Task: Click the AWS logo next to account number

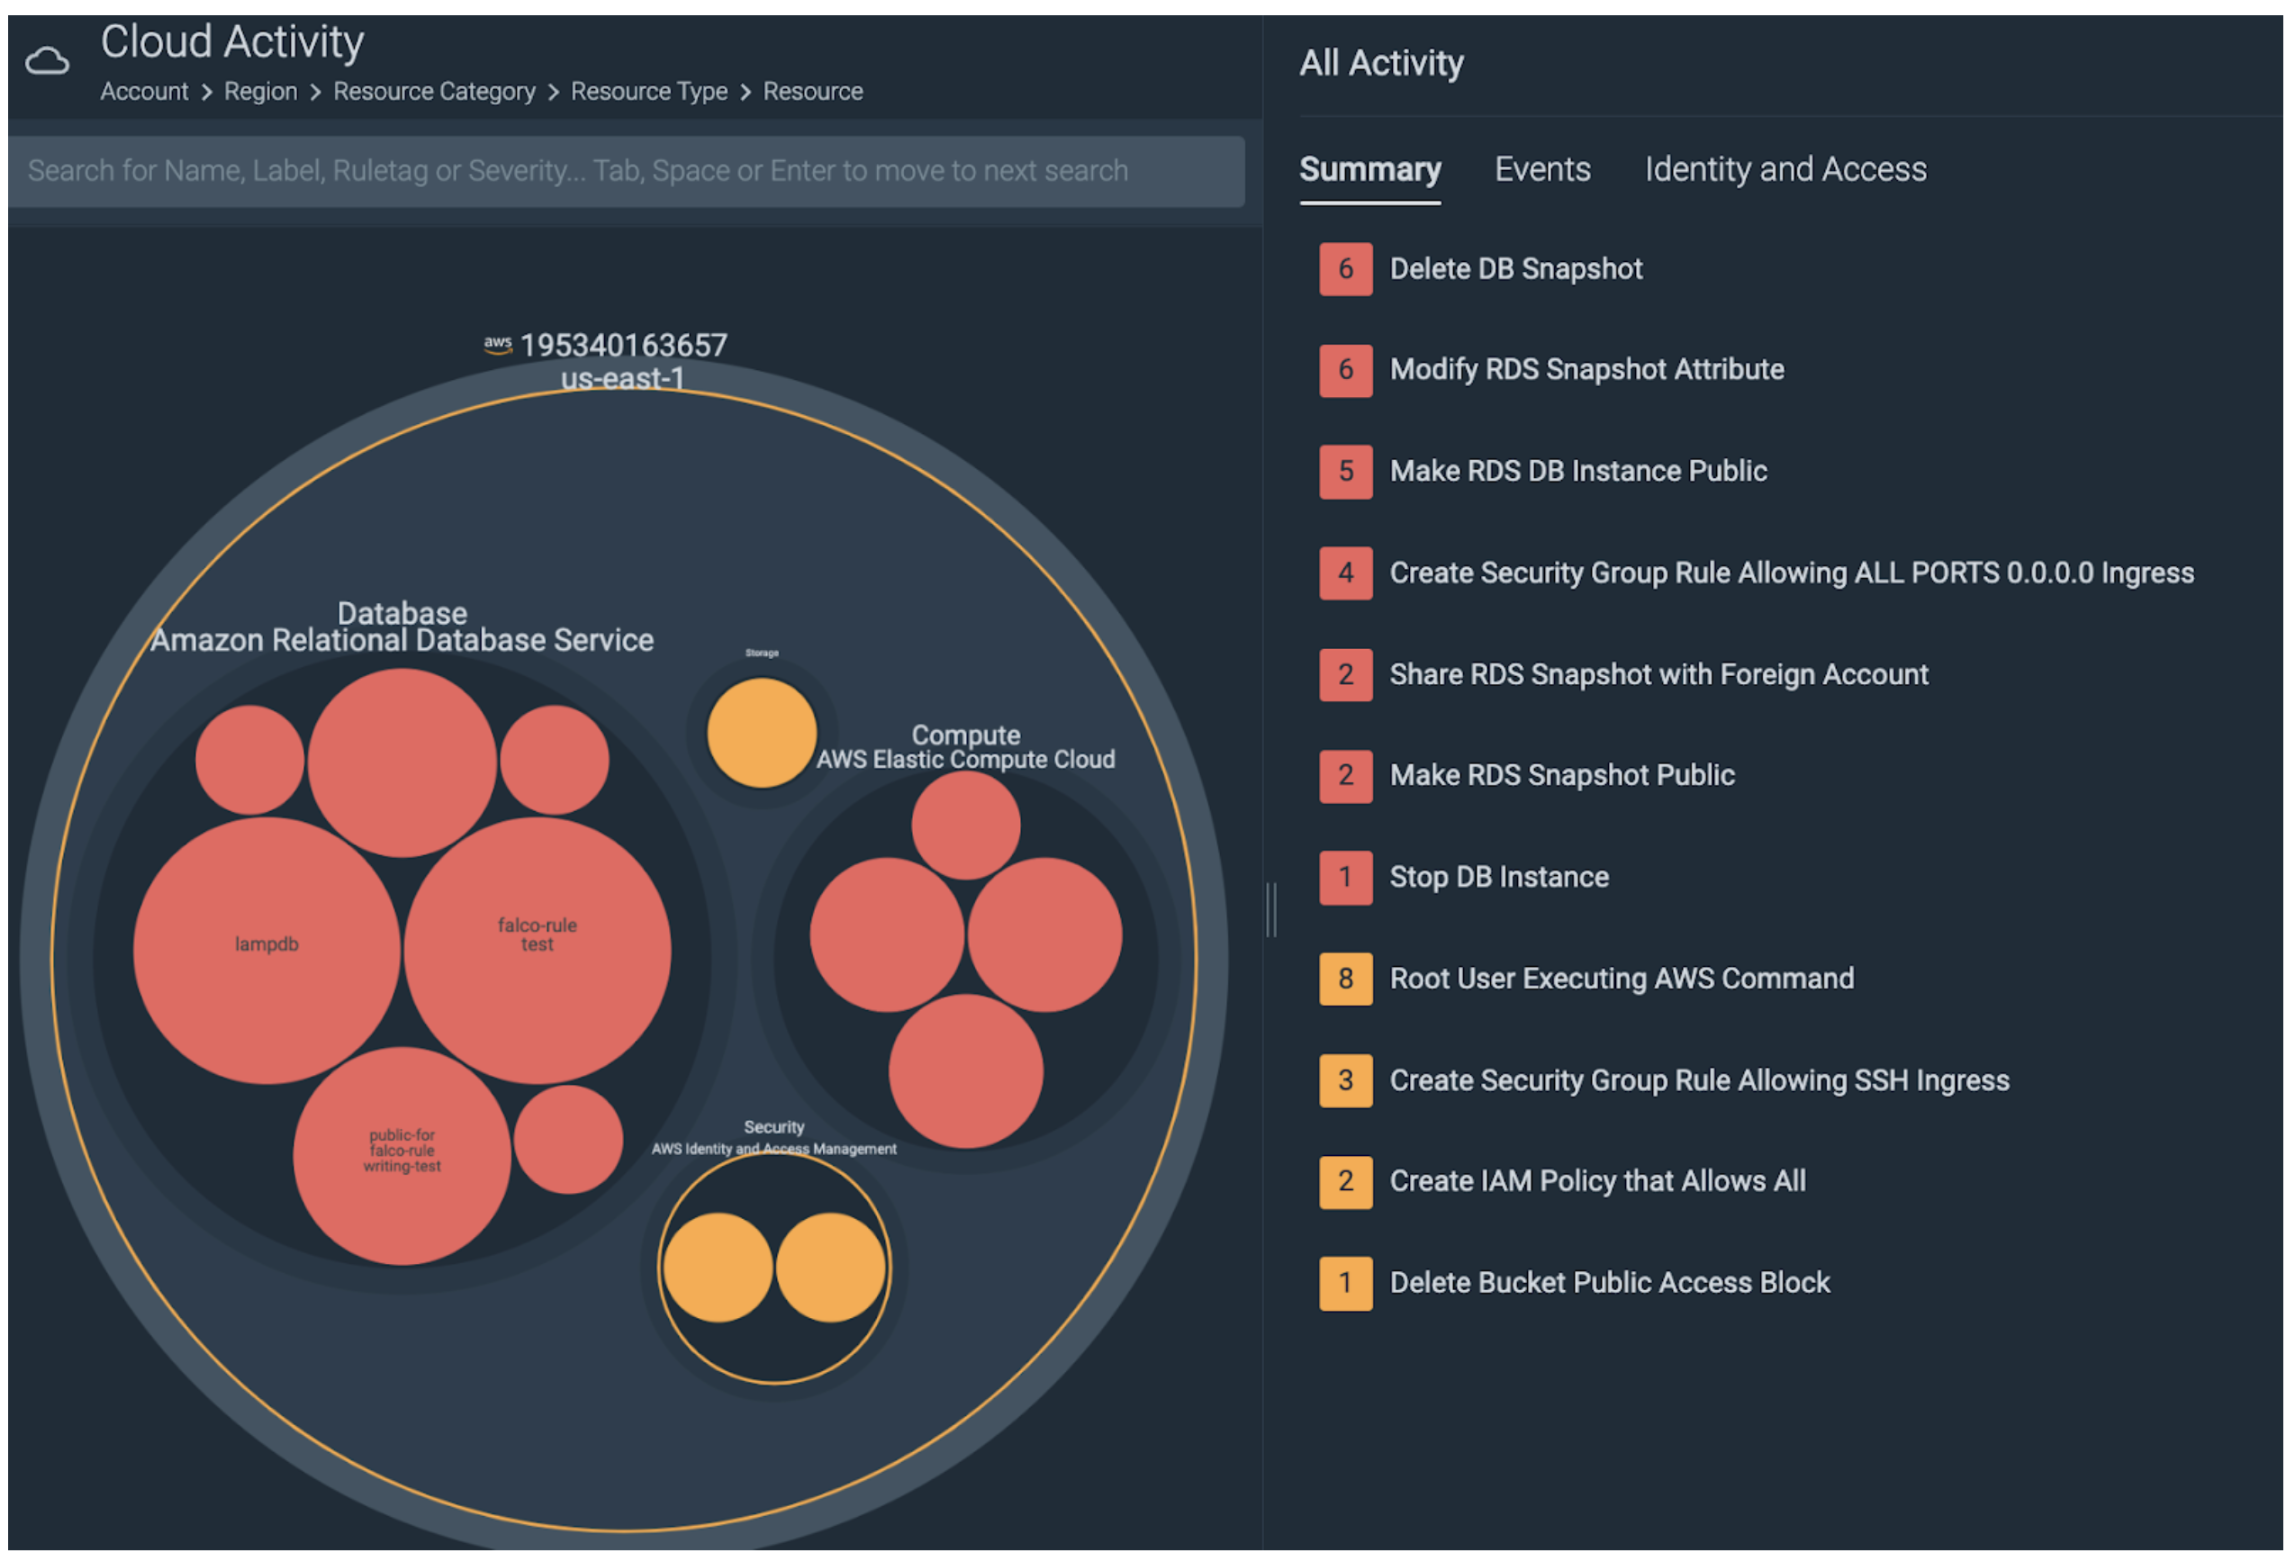Action: pos(497,344)
